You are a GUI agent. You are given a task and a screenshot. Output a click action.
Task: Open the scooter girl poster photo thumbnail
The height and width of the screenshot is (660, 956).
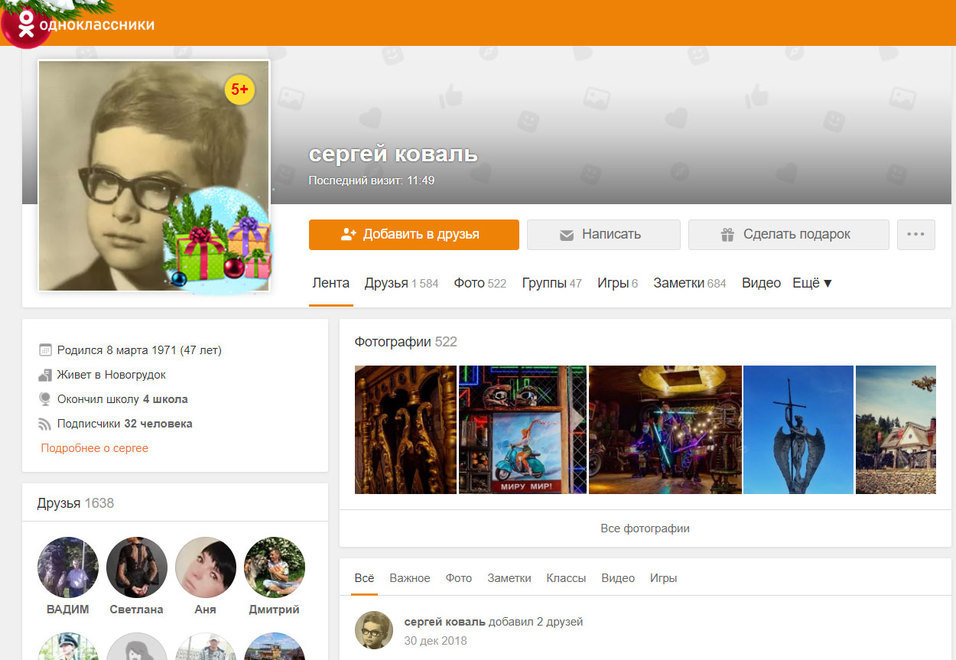point(523,430)
